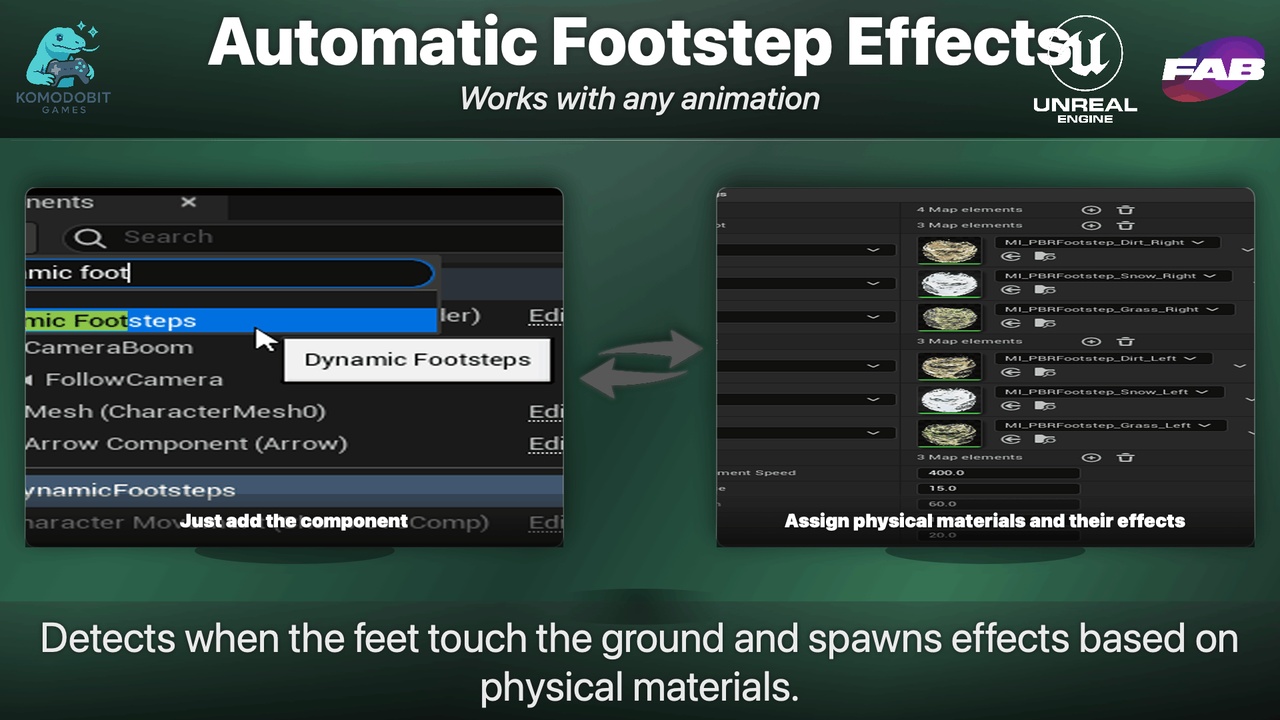Open the MI_PBRFootstep_Dirt_Right material dropdown

coord(1108,242)
